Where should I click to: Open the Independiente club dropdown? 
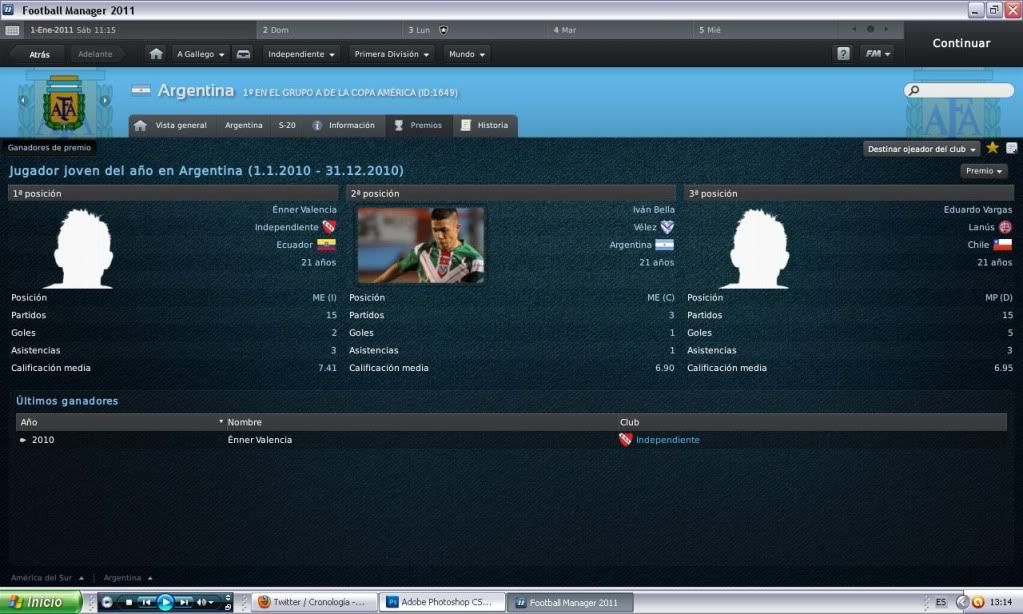pos(301,54)
